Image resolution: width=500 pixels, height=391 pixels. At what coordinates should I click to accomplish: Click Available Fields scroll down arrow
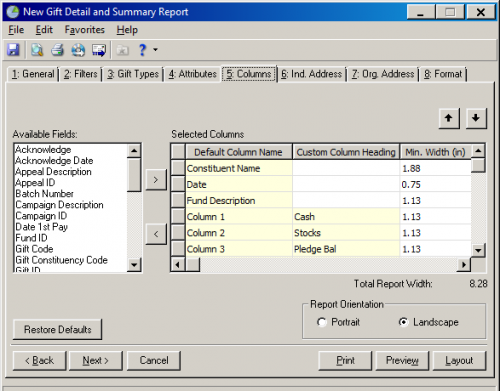[x=134, y=265]
